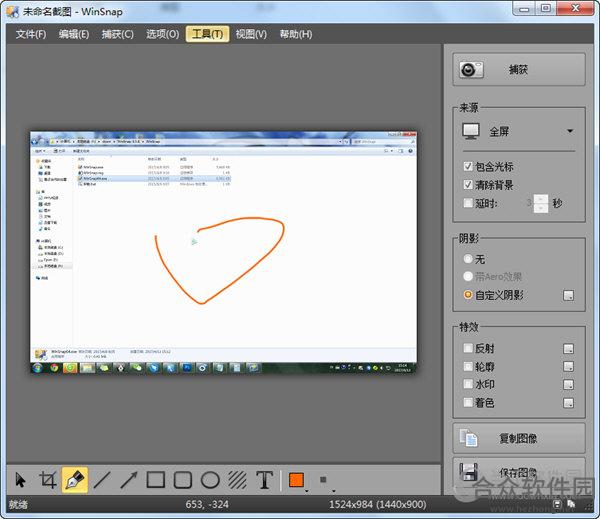Image resolution: width=600 pixels, height=519 pixels.
Task: Select the 带Aero效果 shadow radio button
Action: click(468, 276)
